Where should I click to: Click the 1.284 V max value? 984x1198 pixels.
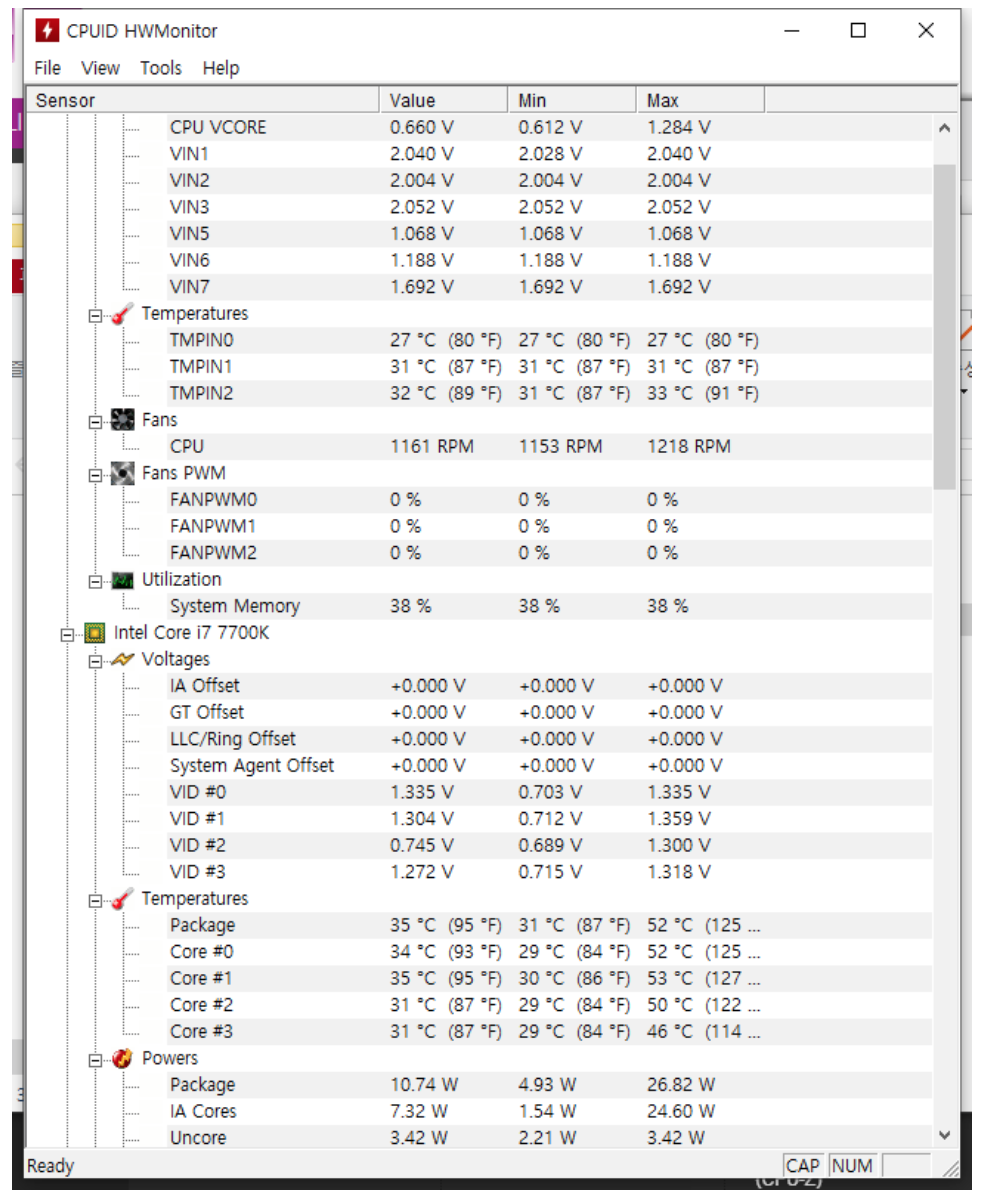[678, 128]
